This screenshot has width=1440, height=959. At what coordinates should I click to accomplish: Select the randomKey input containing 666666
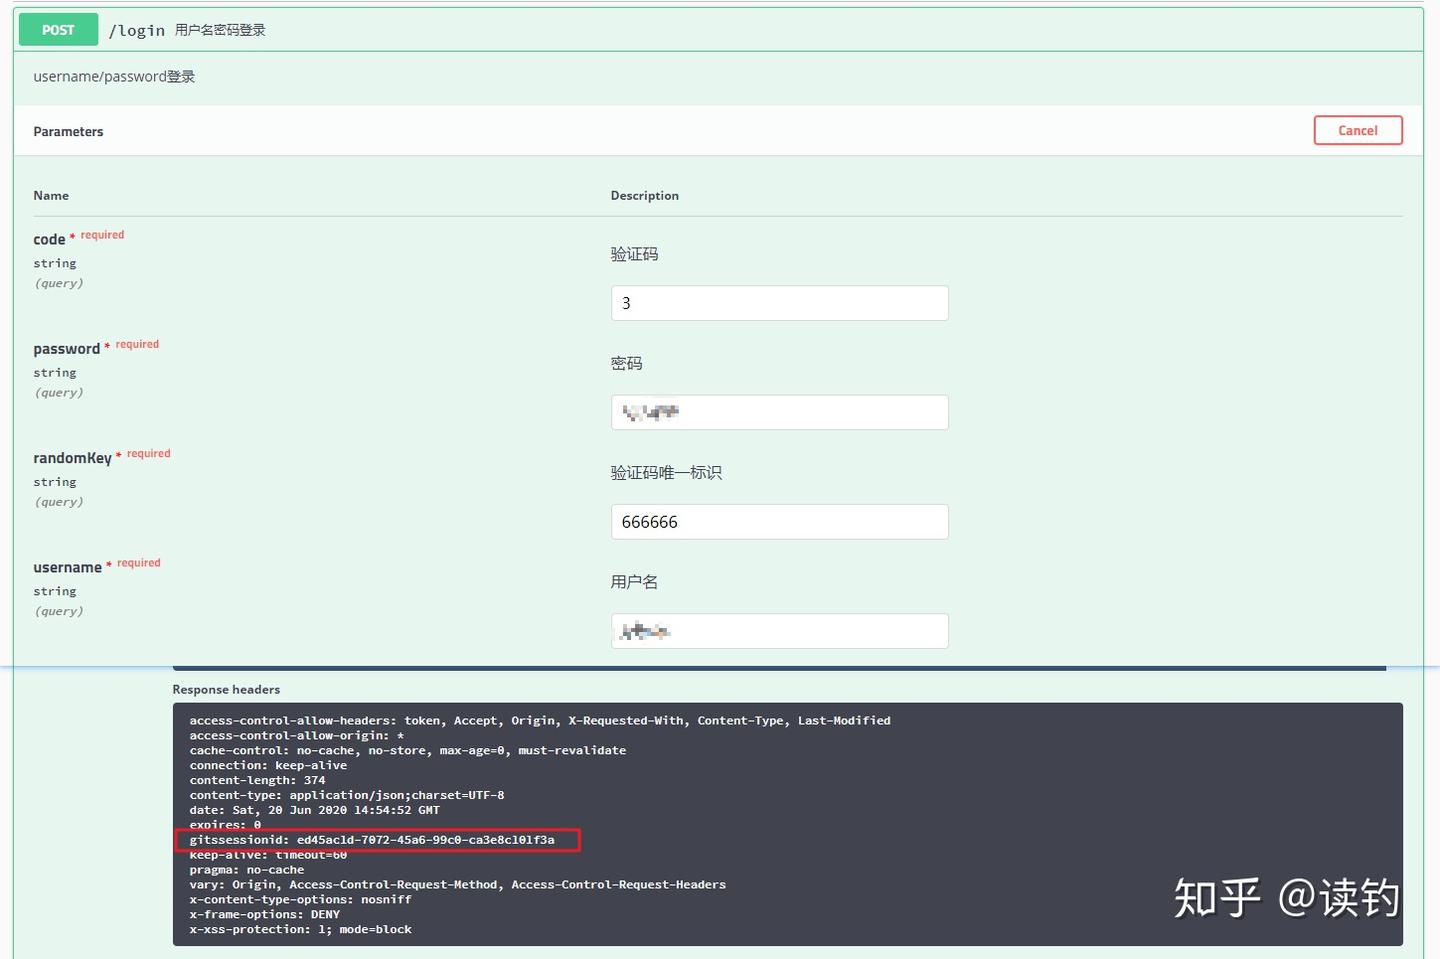[x=779, y=521]
